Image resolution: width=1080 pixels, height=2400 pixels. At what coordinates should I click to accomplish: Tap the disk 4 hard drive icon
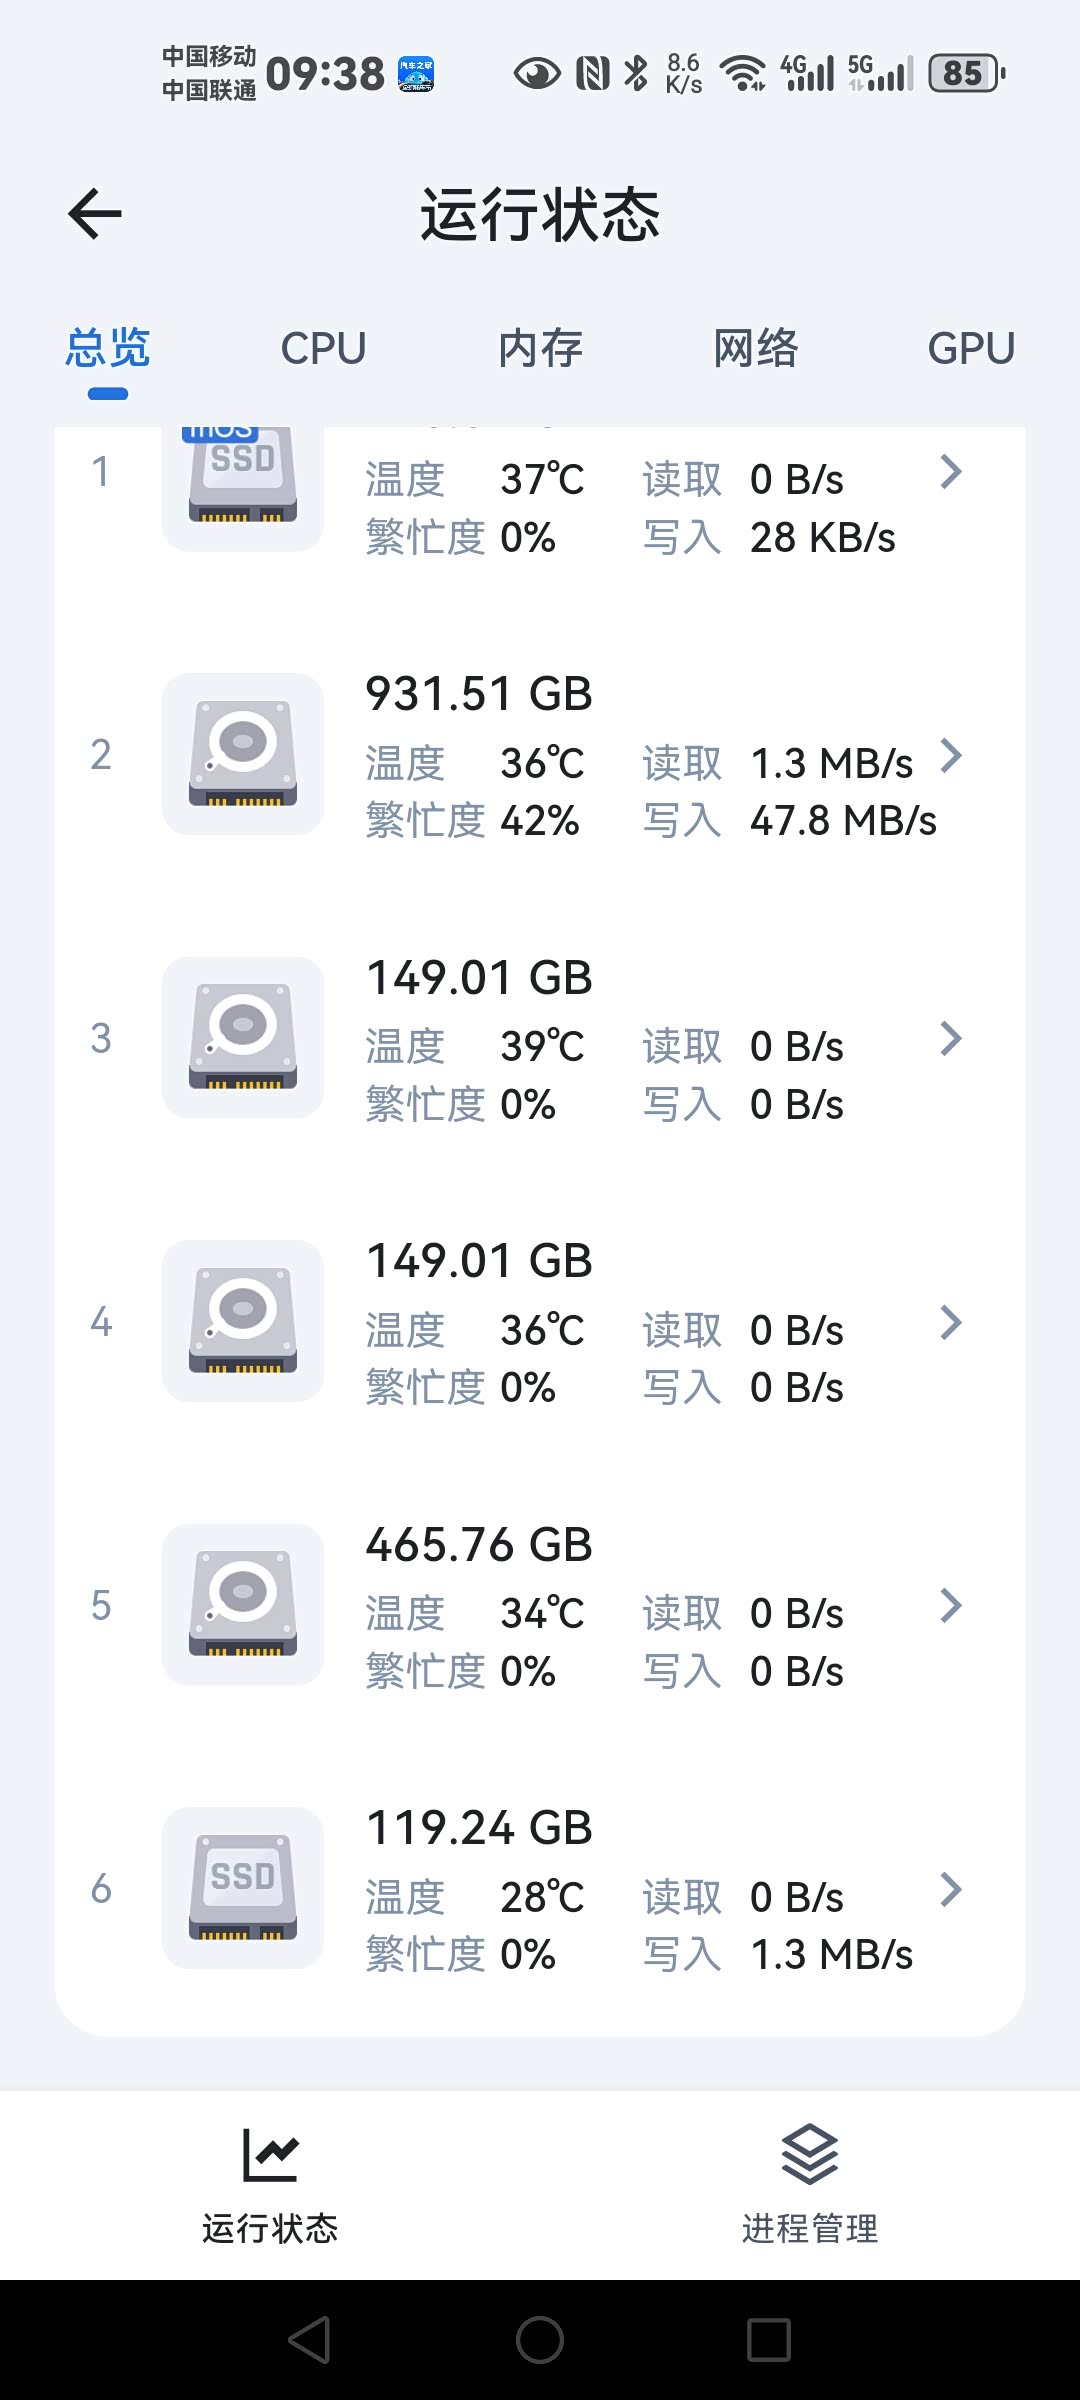[x=243, y=1321]
